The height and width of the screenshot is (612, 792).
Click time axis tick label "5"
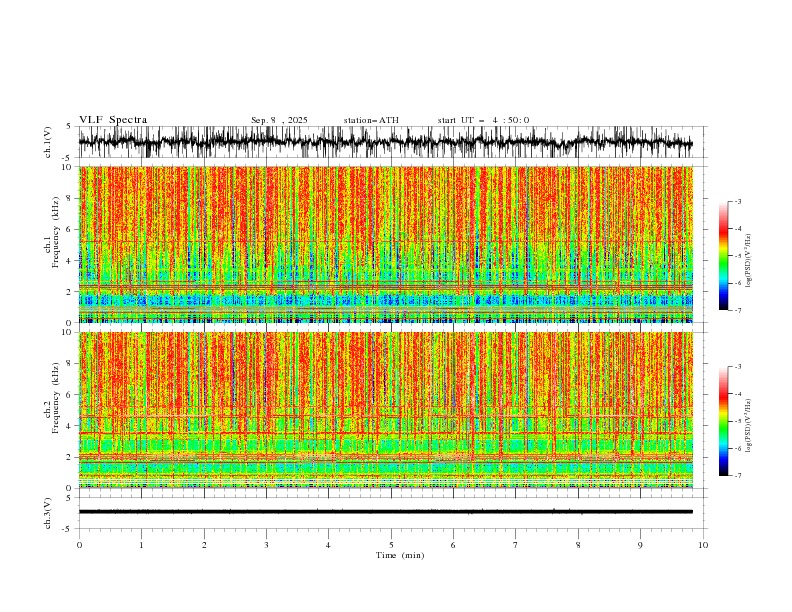pos(391,545)
